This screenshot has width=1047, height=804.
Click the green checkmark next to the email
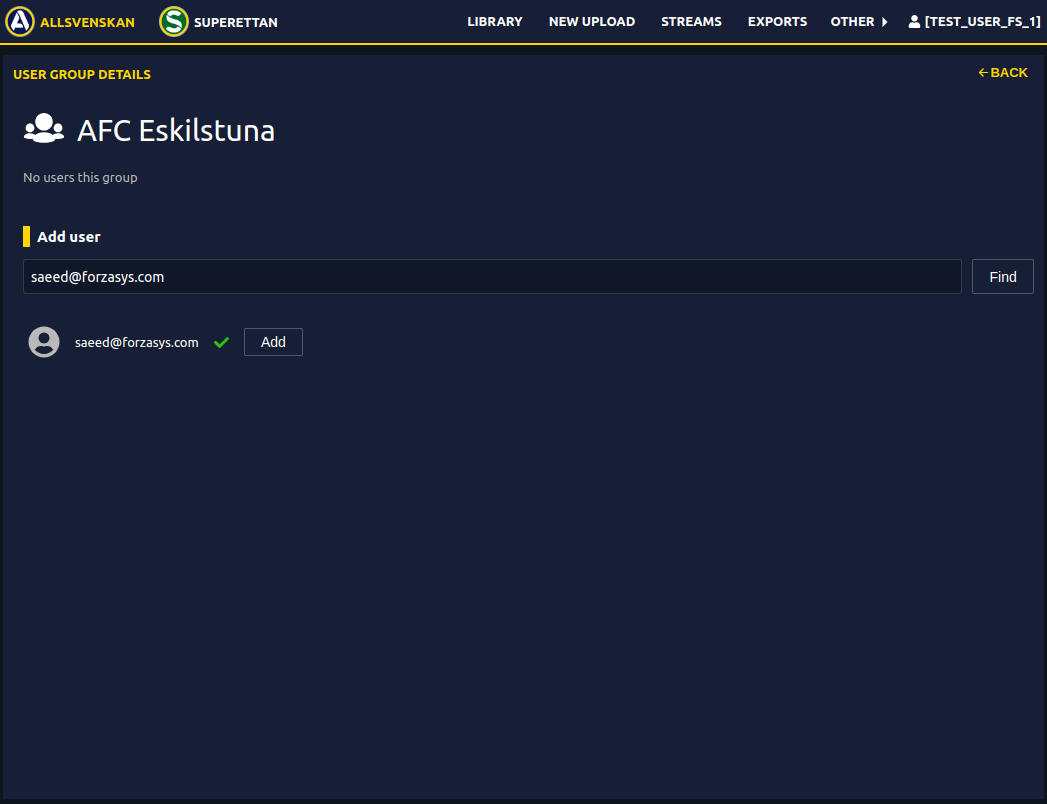tap(221, 342)
